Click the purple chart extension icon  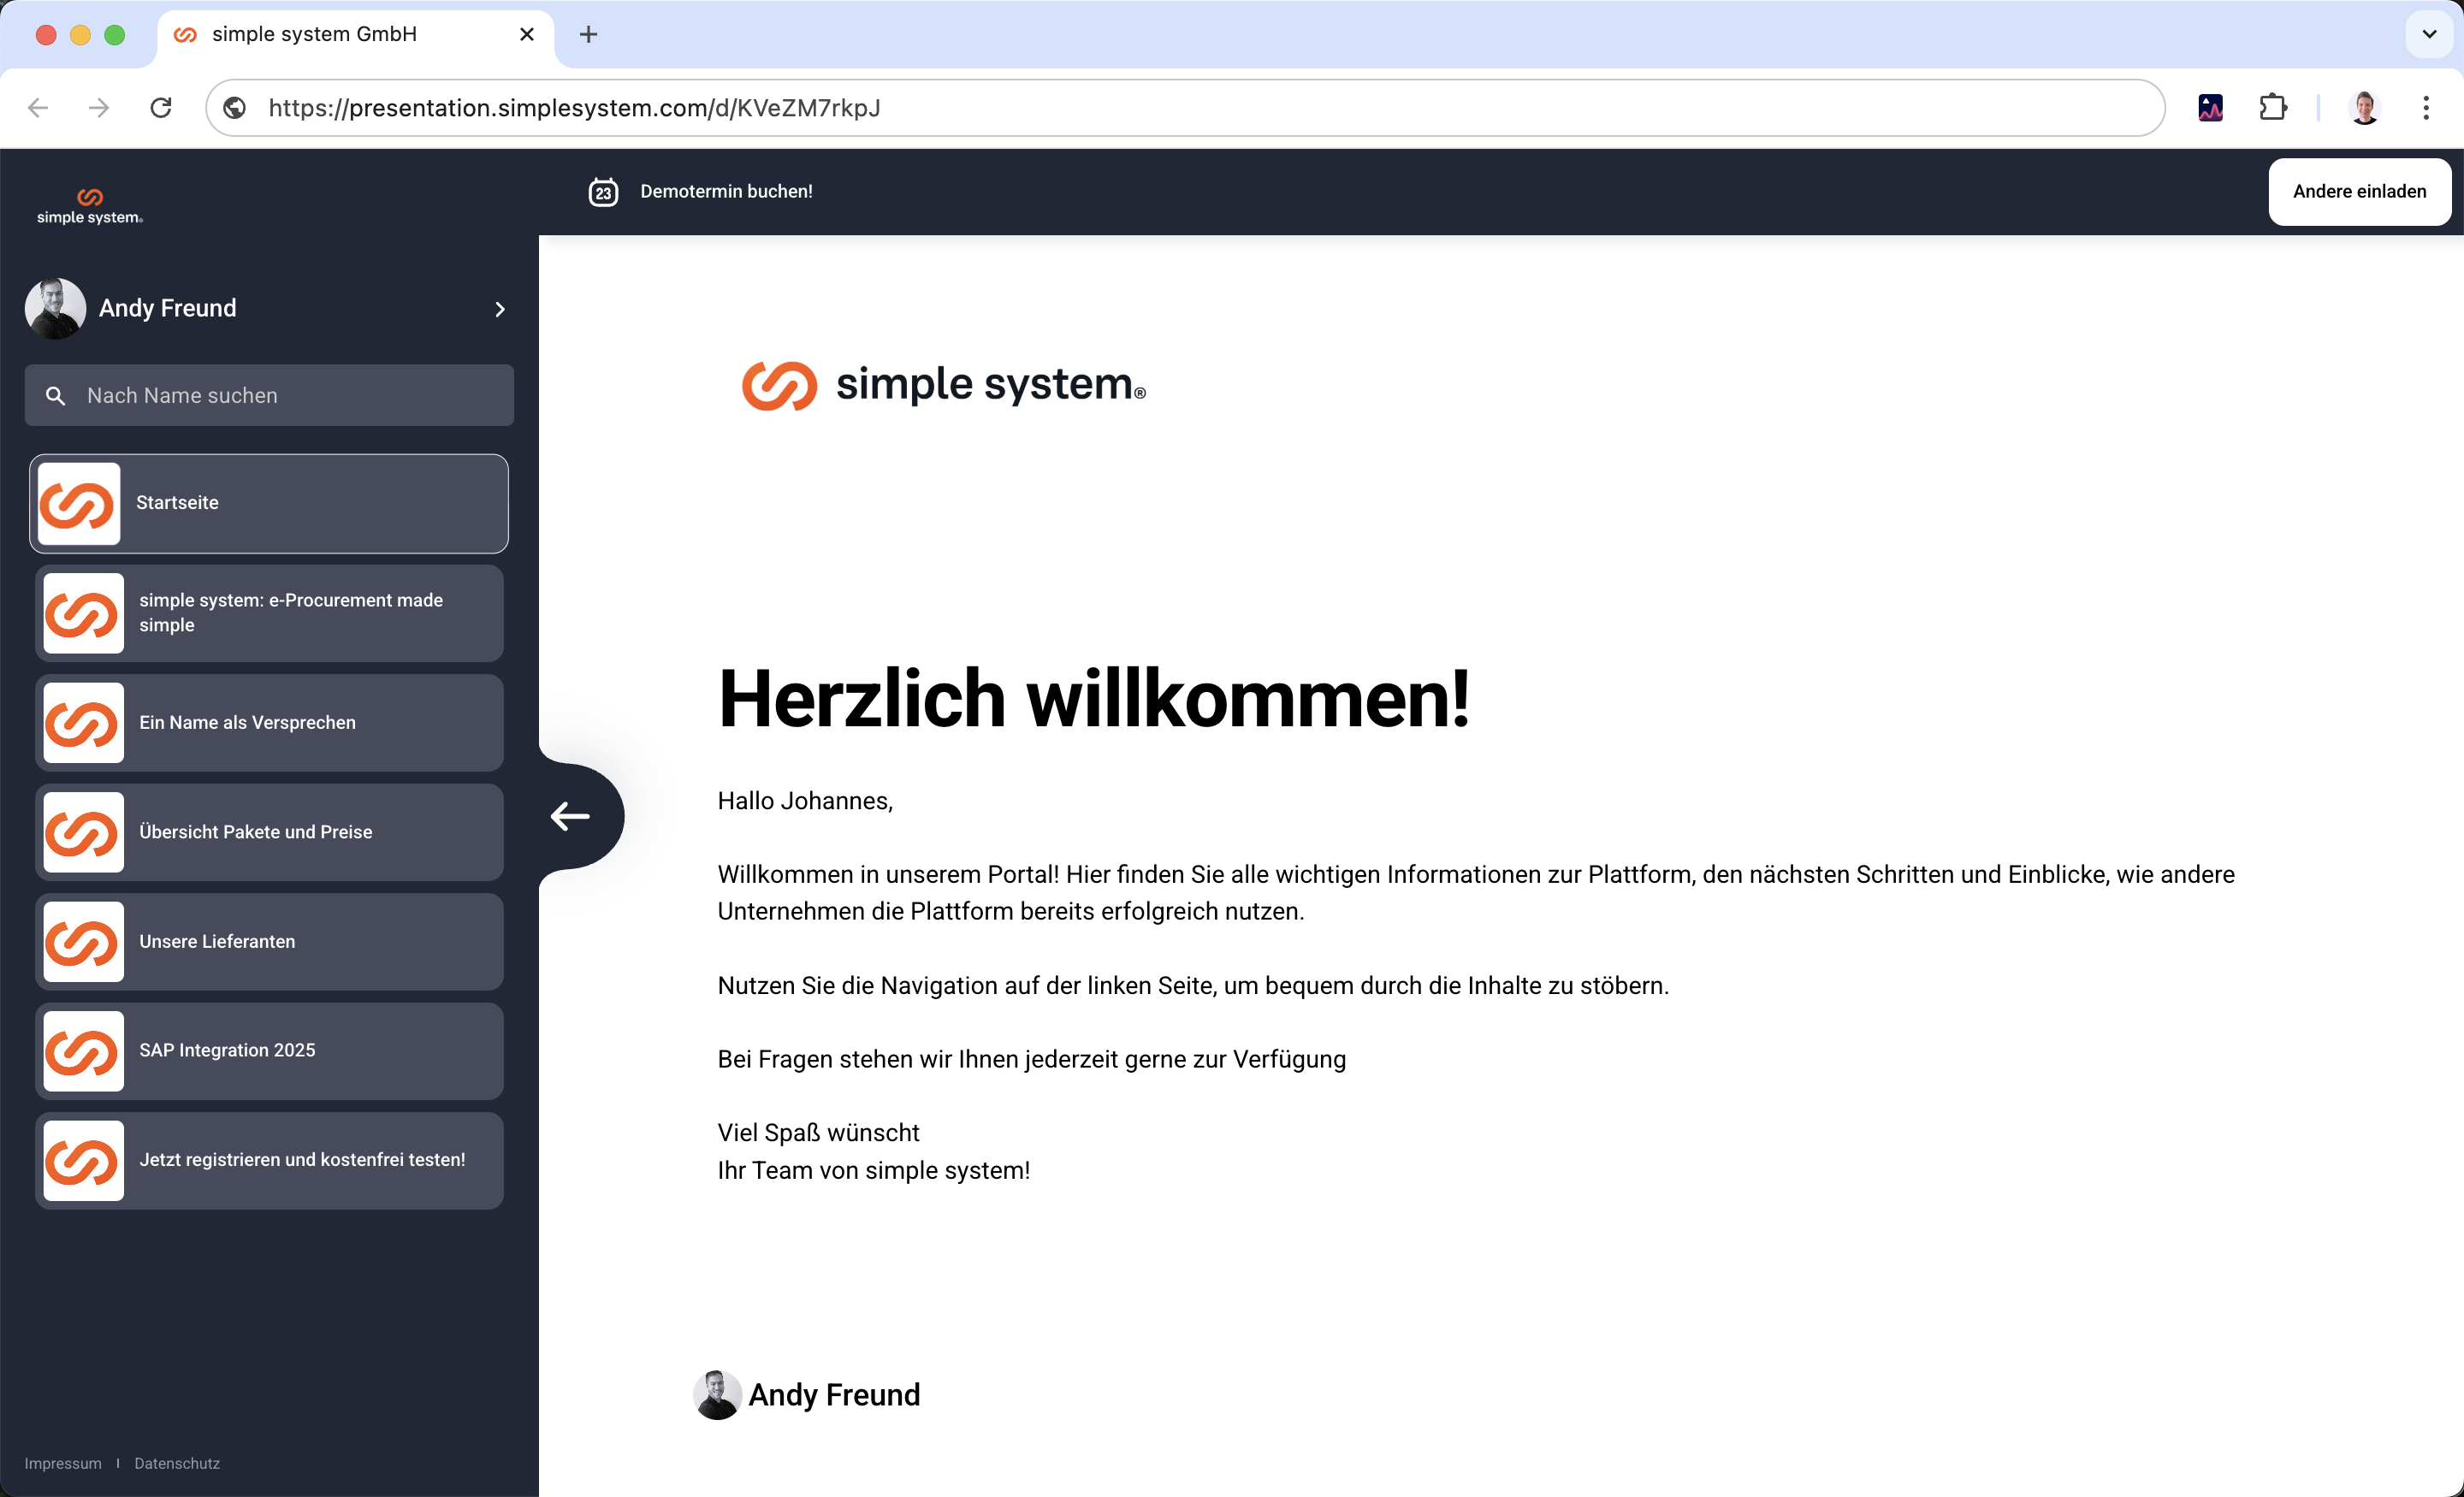click(x=2210, y=108)
